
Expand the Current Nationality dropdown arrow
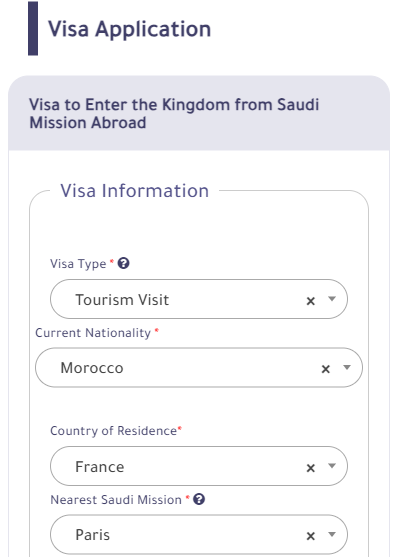coord(347,367)
